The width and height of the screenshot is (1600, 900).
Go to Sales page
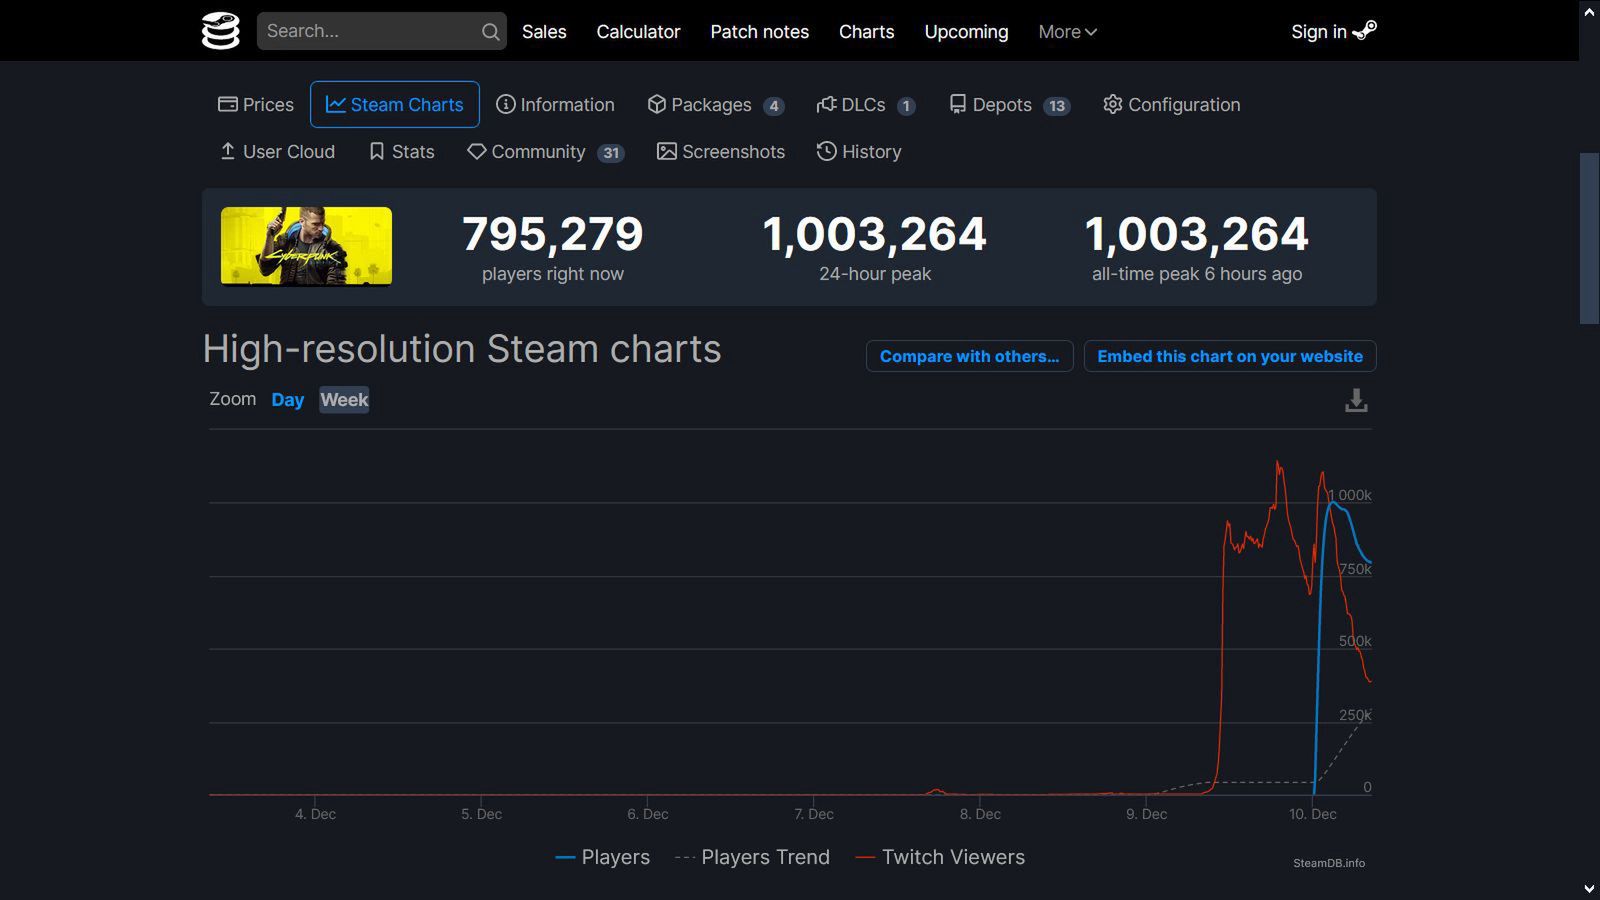[x=544, y=32]
